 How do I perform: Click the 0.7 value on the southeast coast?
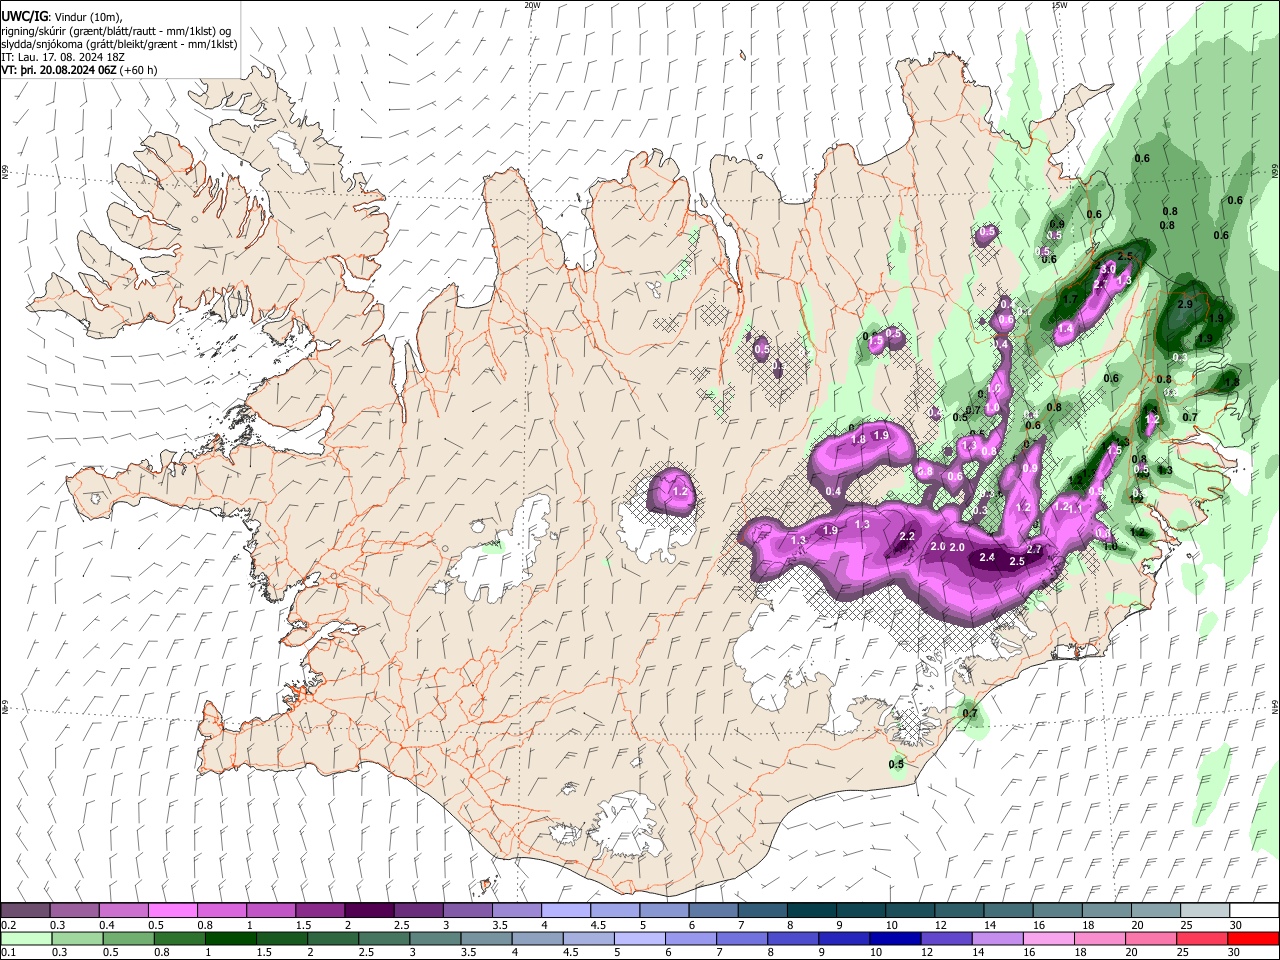point(969,713)
